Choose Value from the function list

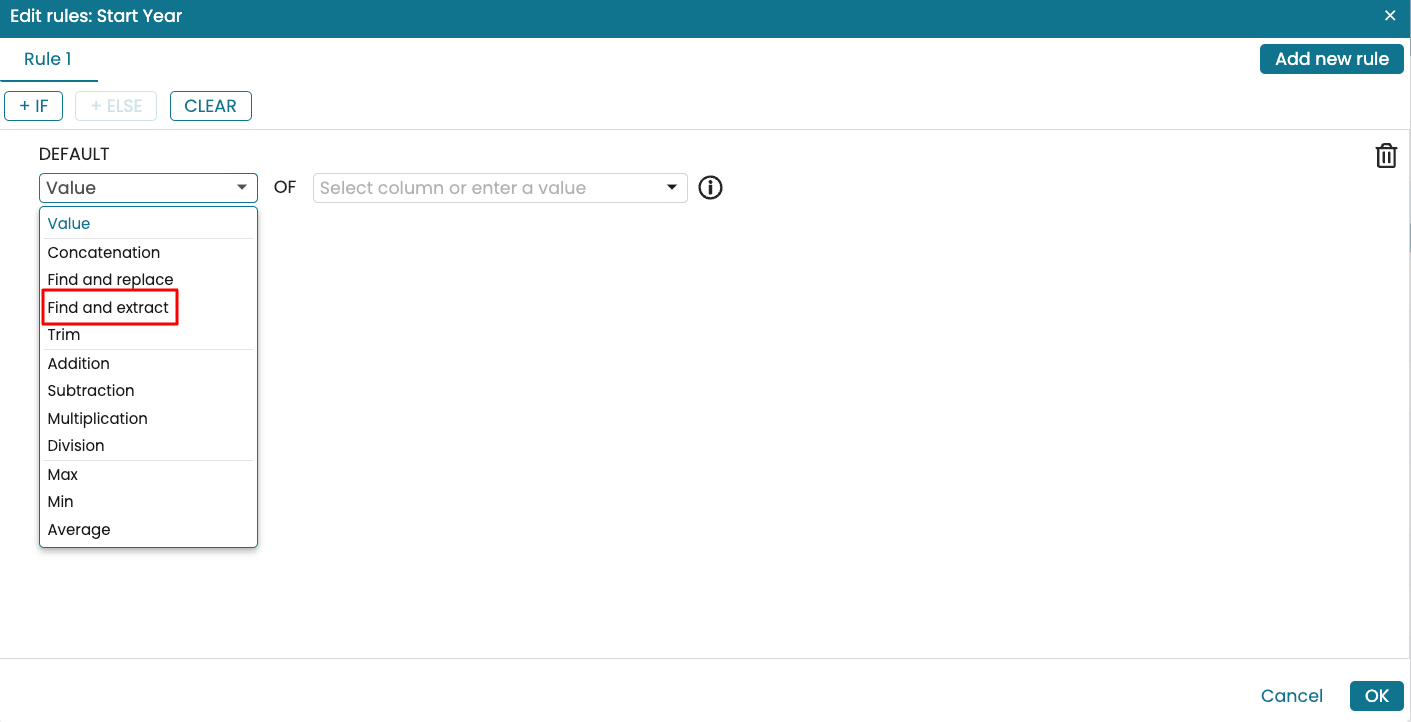click(x=69, y=224)
